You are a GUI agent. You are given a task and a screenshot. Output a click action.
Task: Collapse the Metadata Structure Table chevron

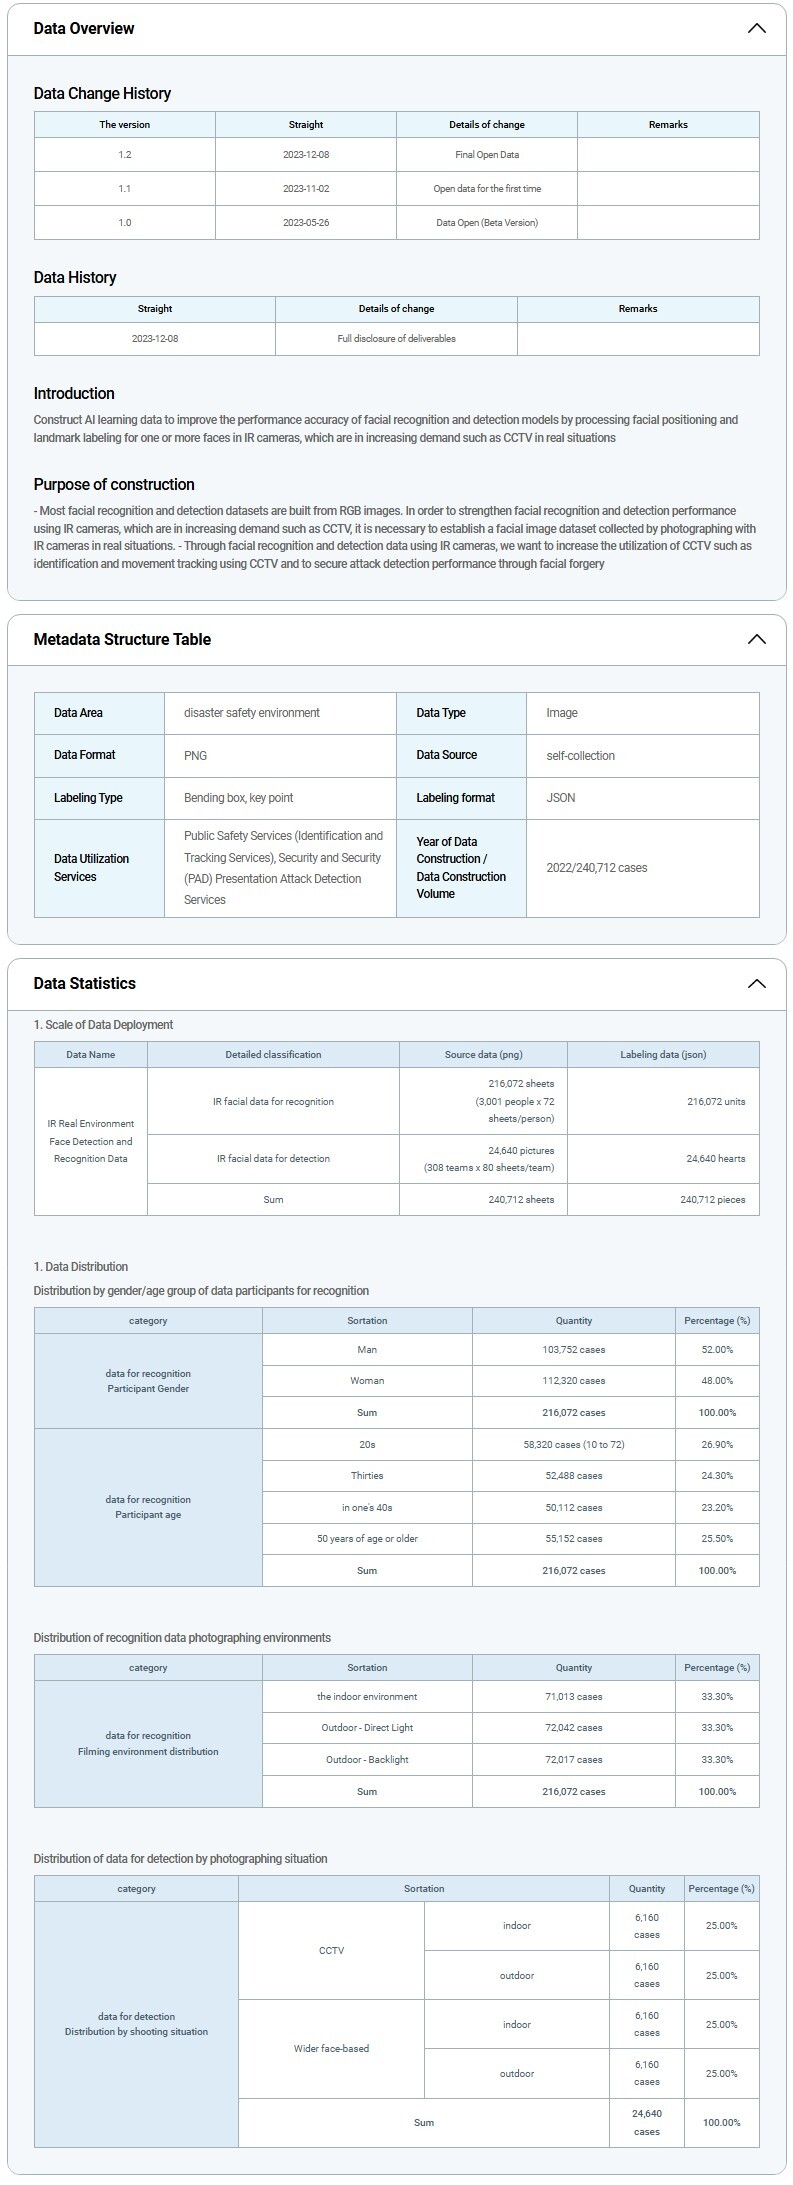[x=756, y=639]
